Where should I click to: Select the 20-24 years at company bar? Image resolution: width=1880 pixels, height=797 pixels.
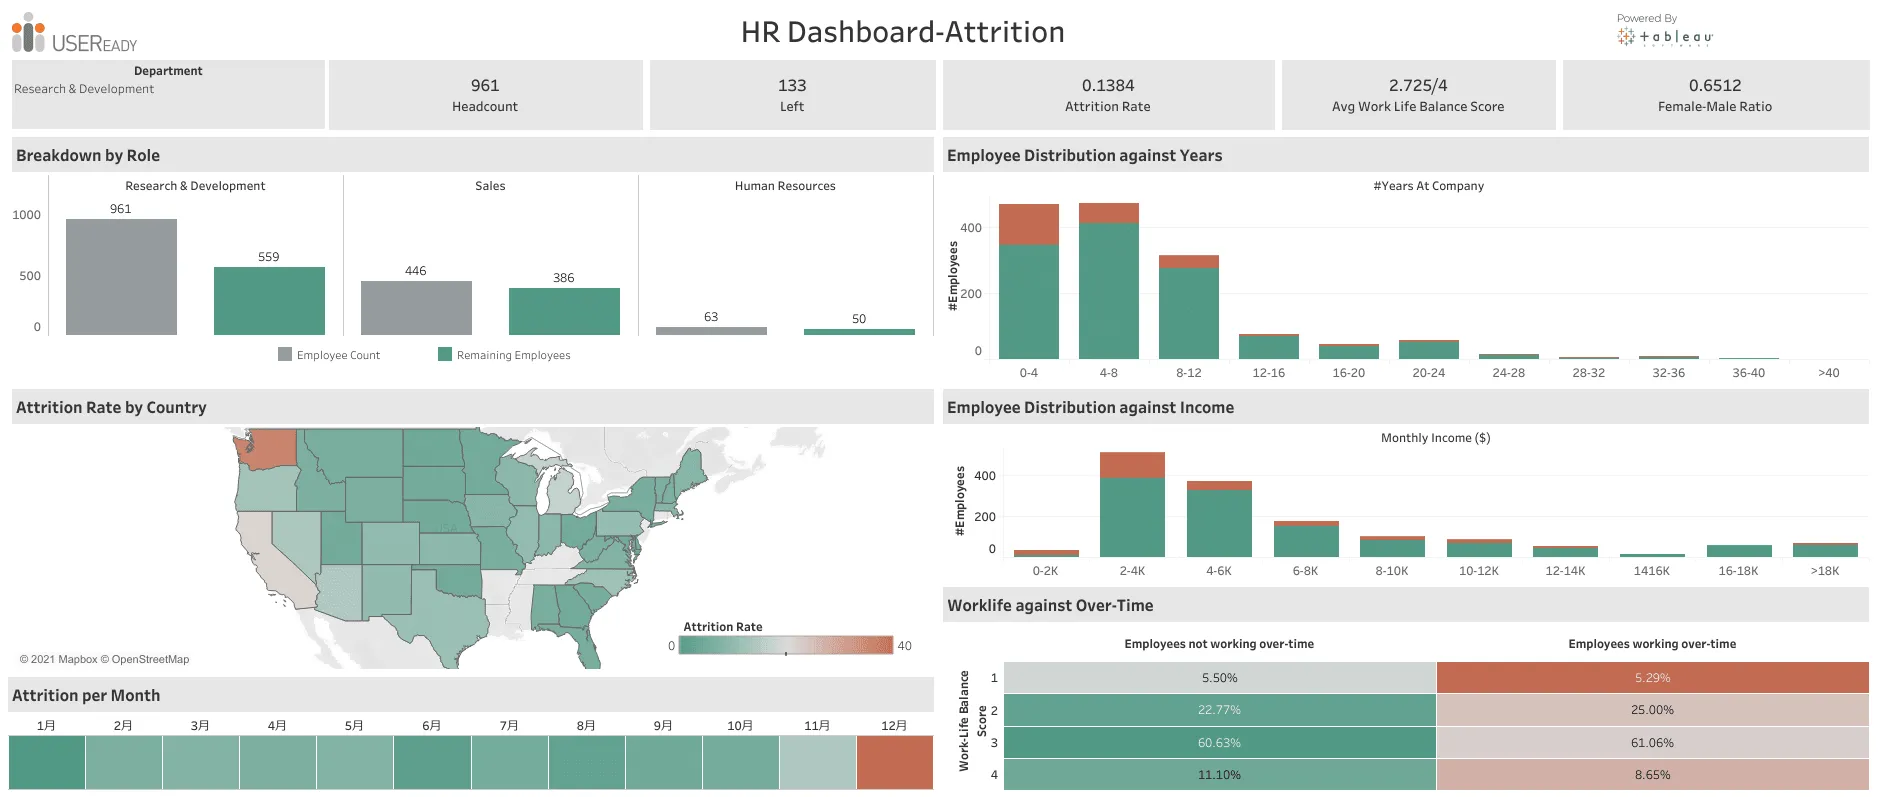[x=1429, y=349]
